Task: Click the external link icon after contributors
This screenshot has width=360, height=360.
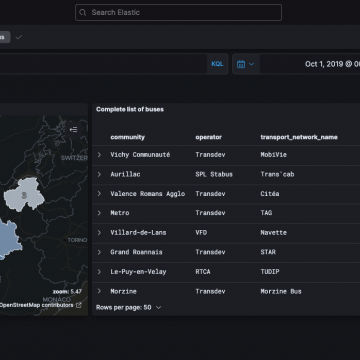Action: tap(79, 305)
